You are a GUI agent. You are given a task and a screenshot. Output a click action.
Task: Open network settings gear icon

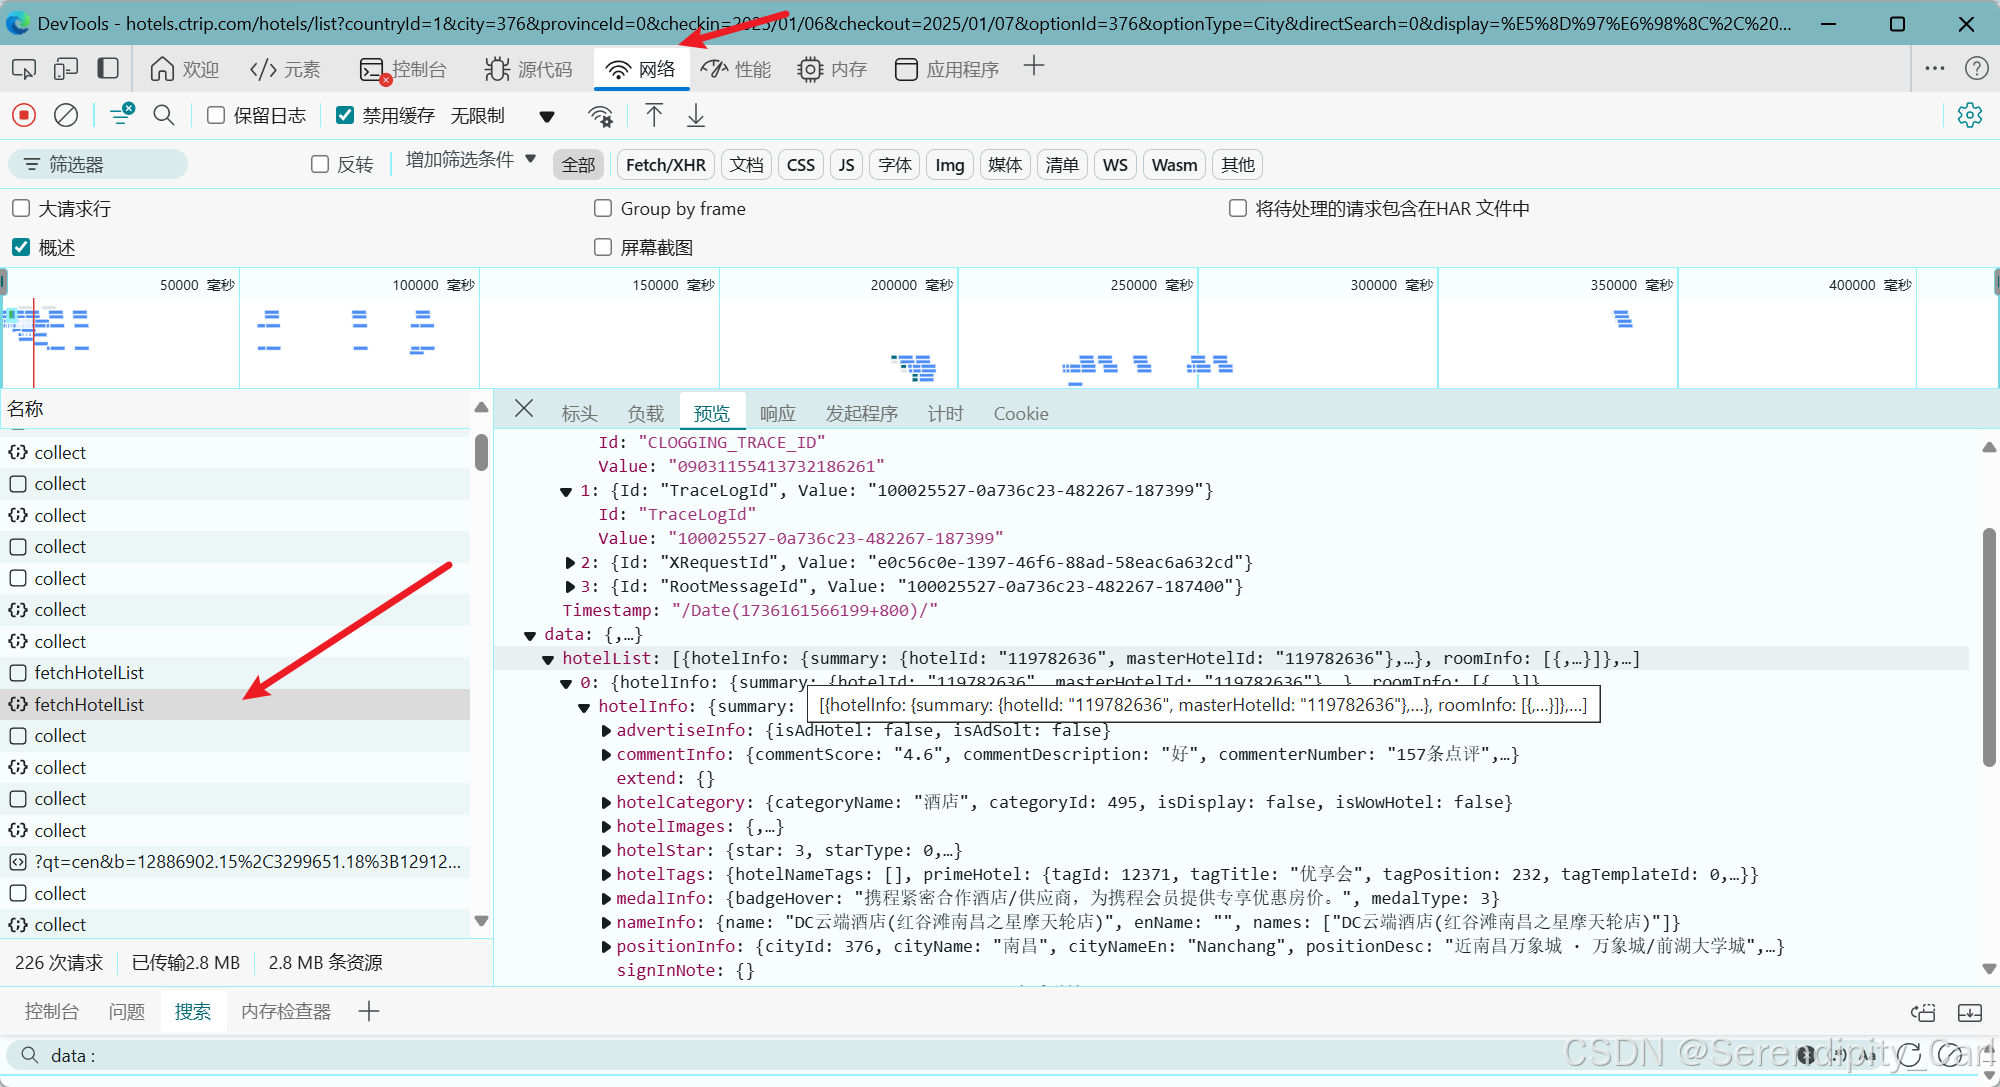1969,115
